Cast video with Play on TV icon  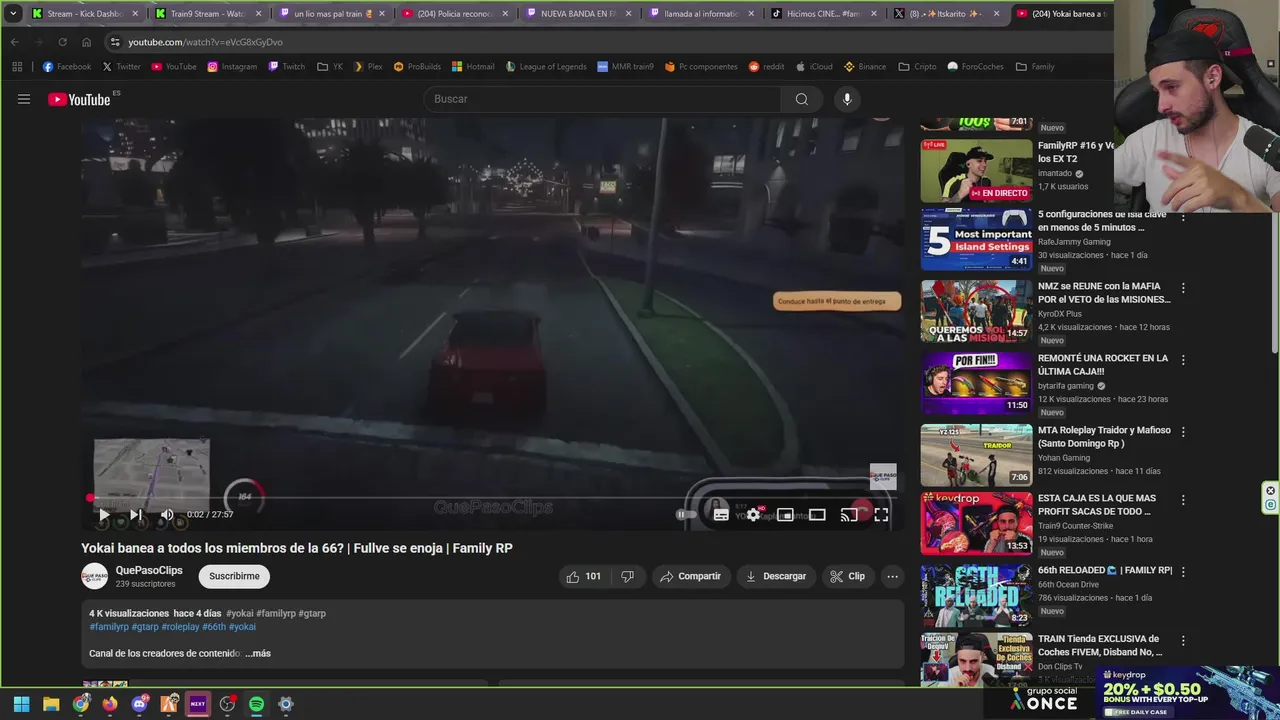pos(849,515)
